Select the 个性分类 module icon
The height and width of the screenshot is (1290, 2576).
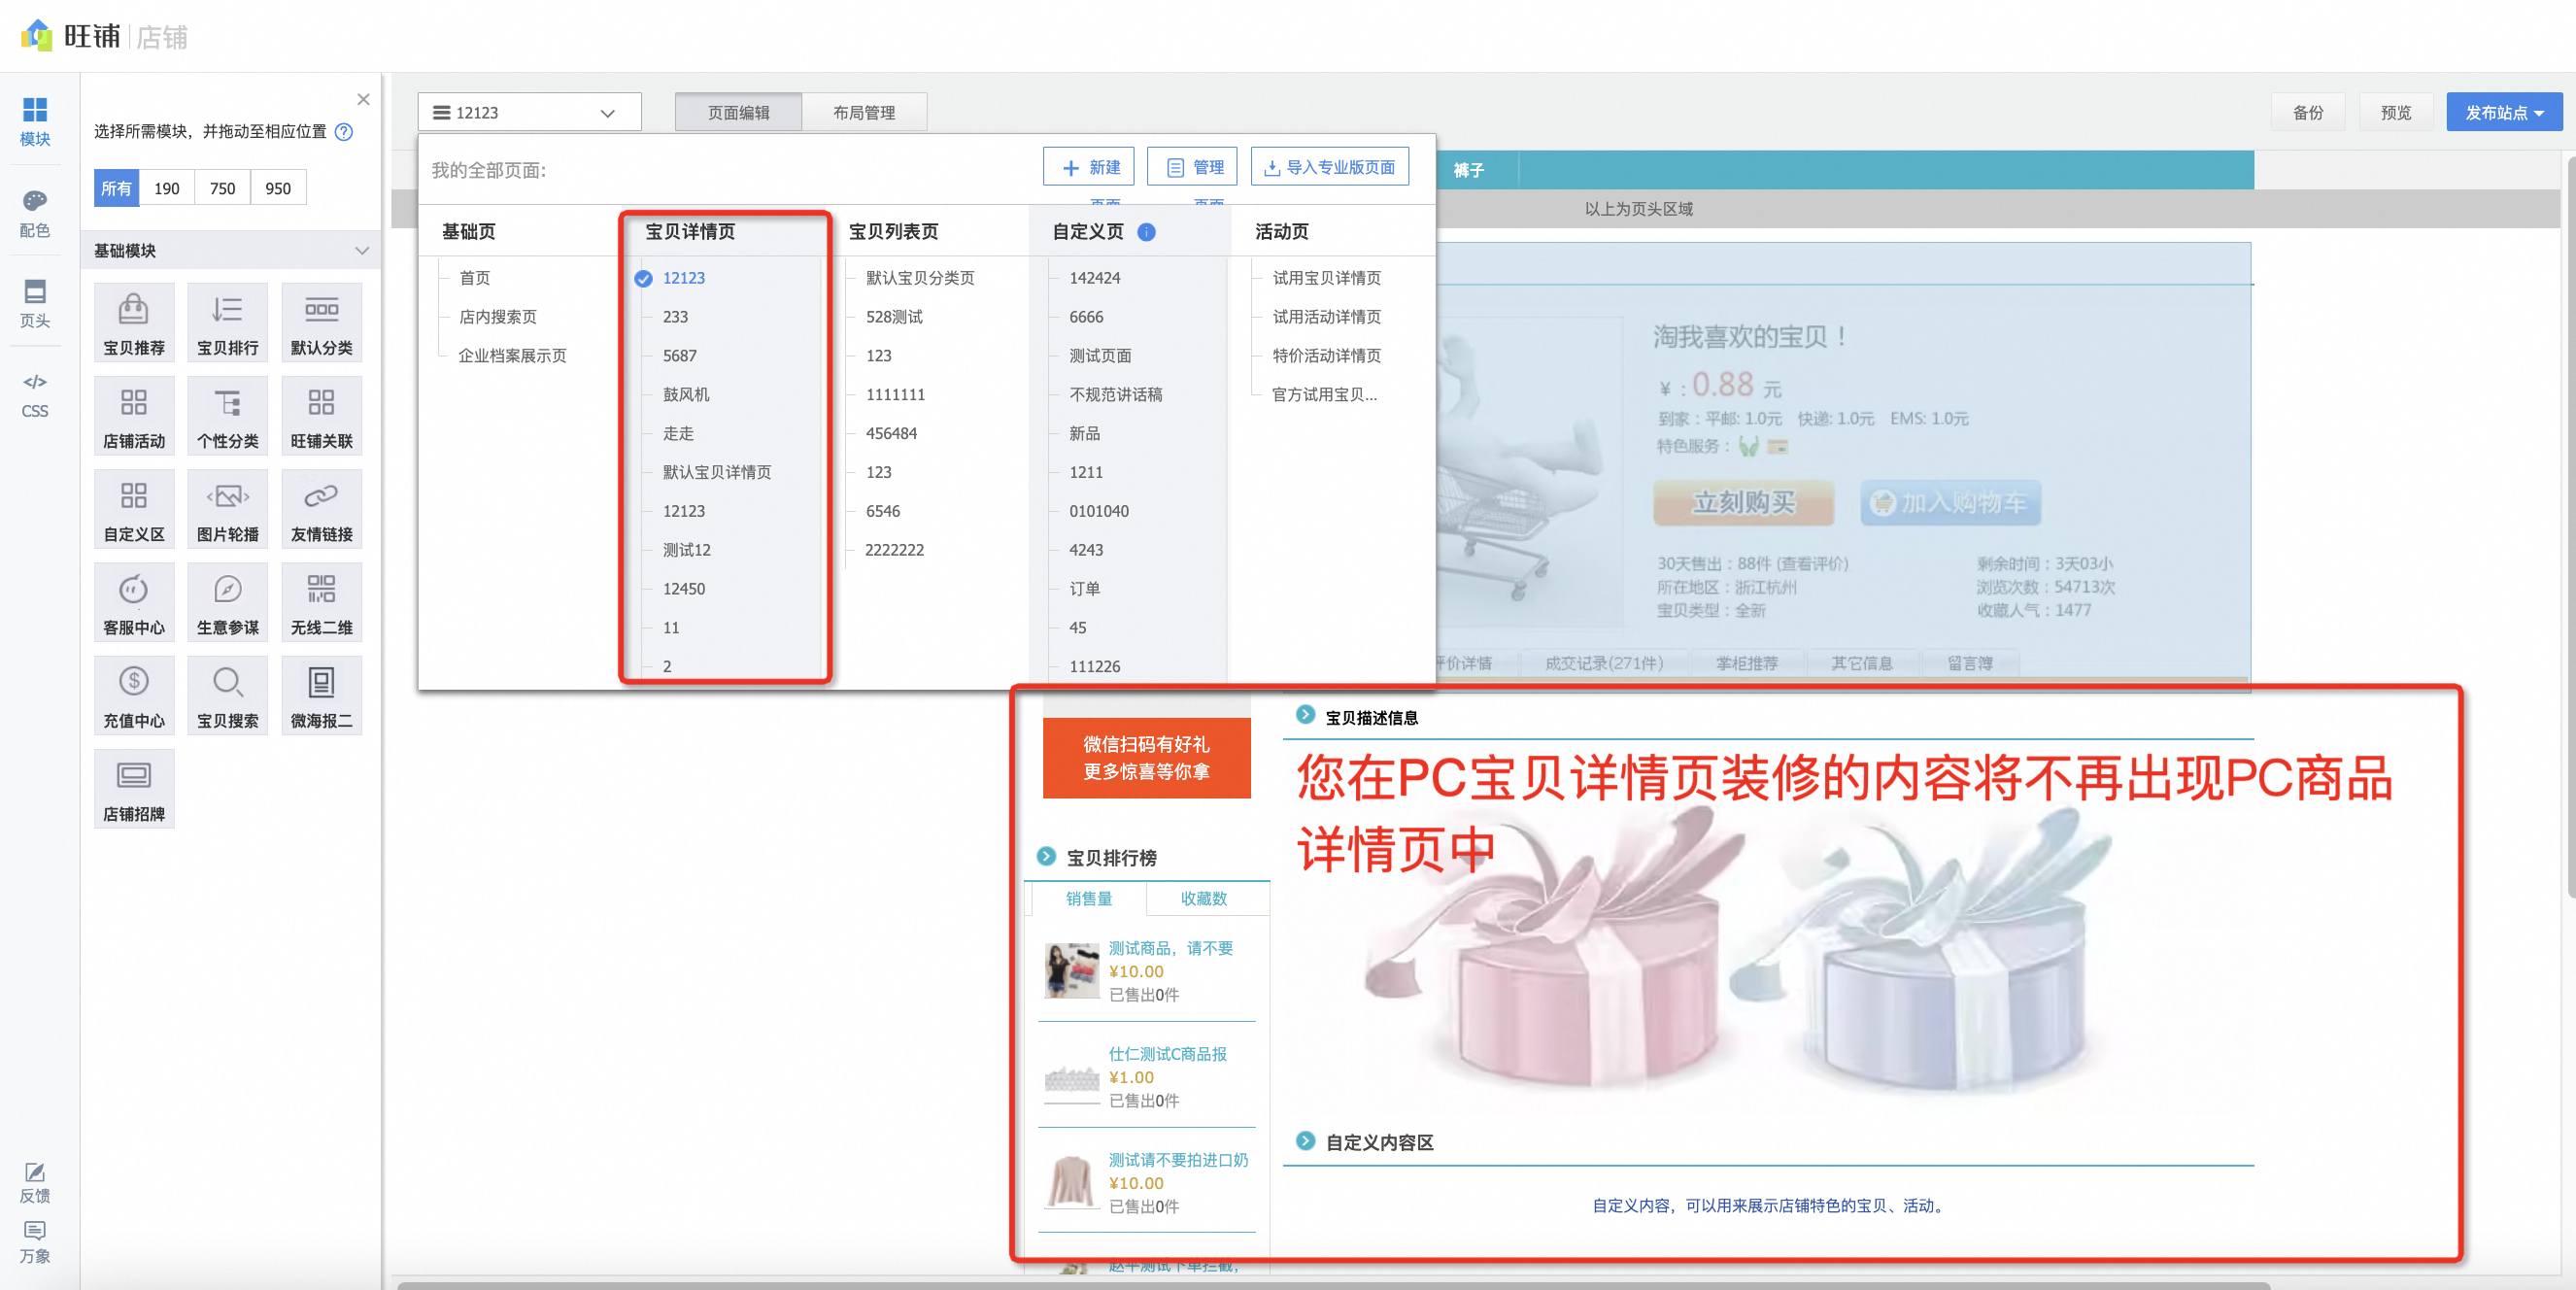coord(228,416)
